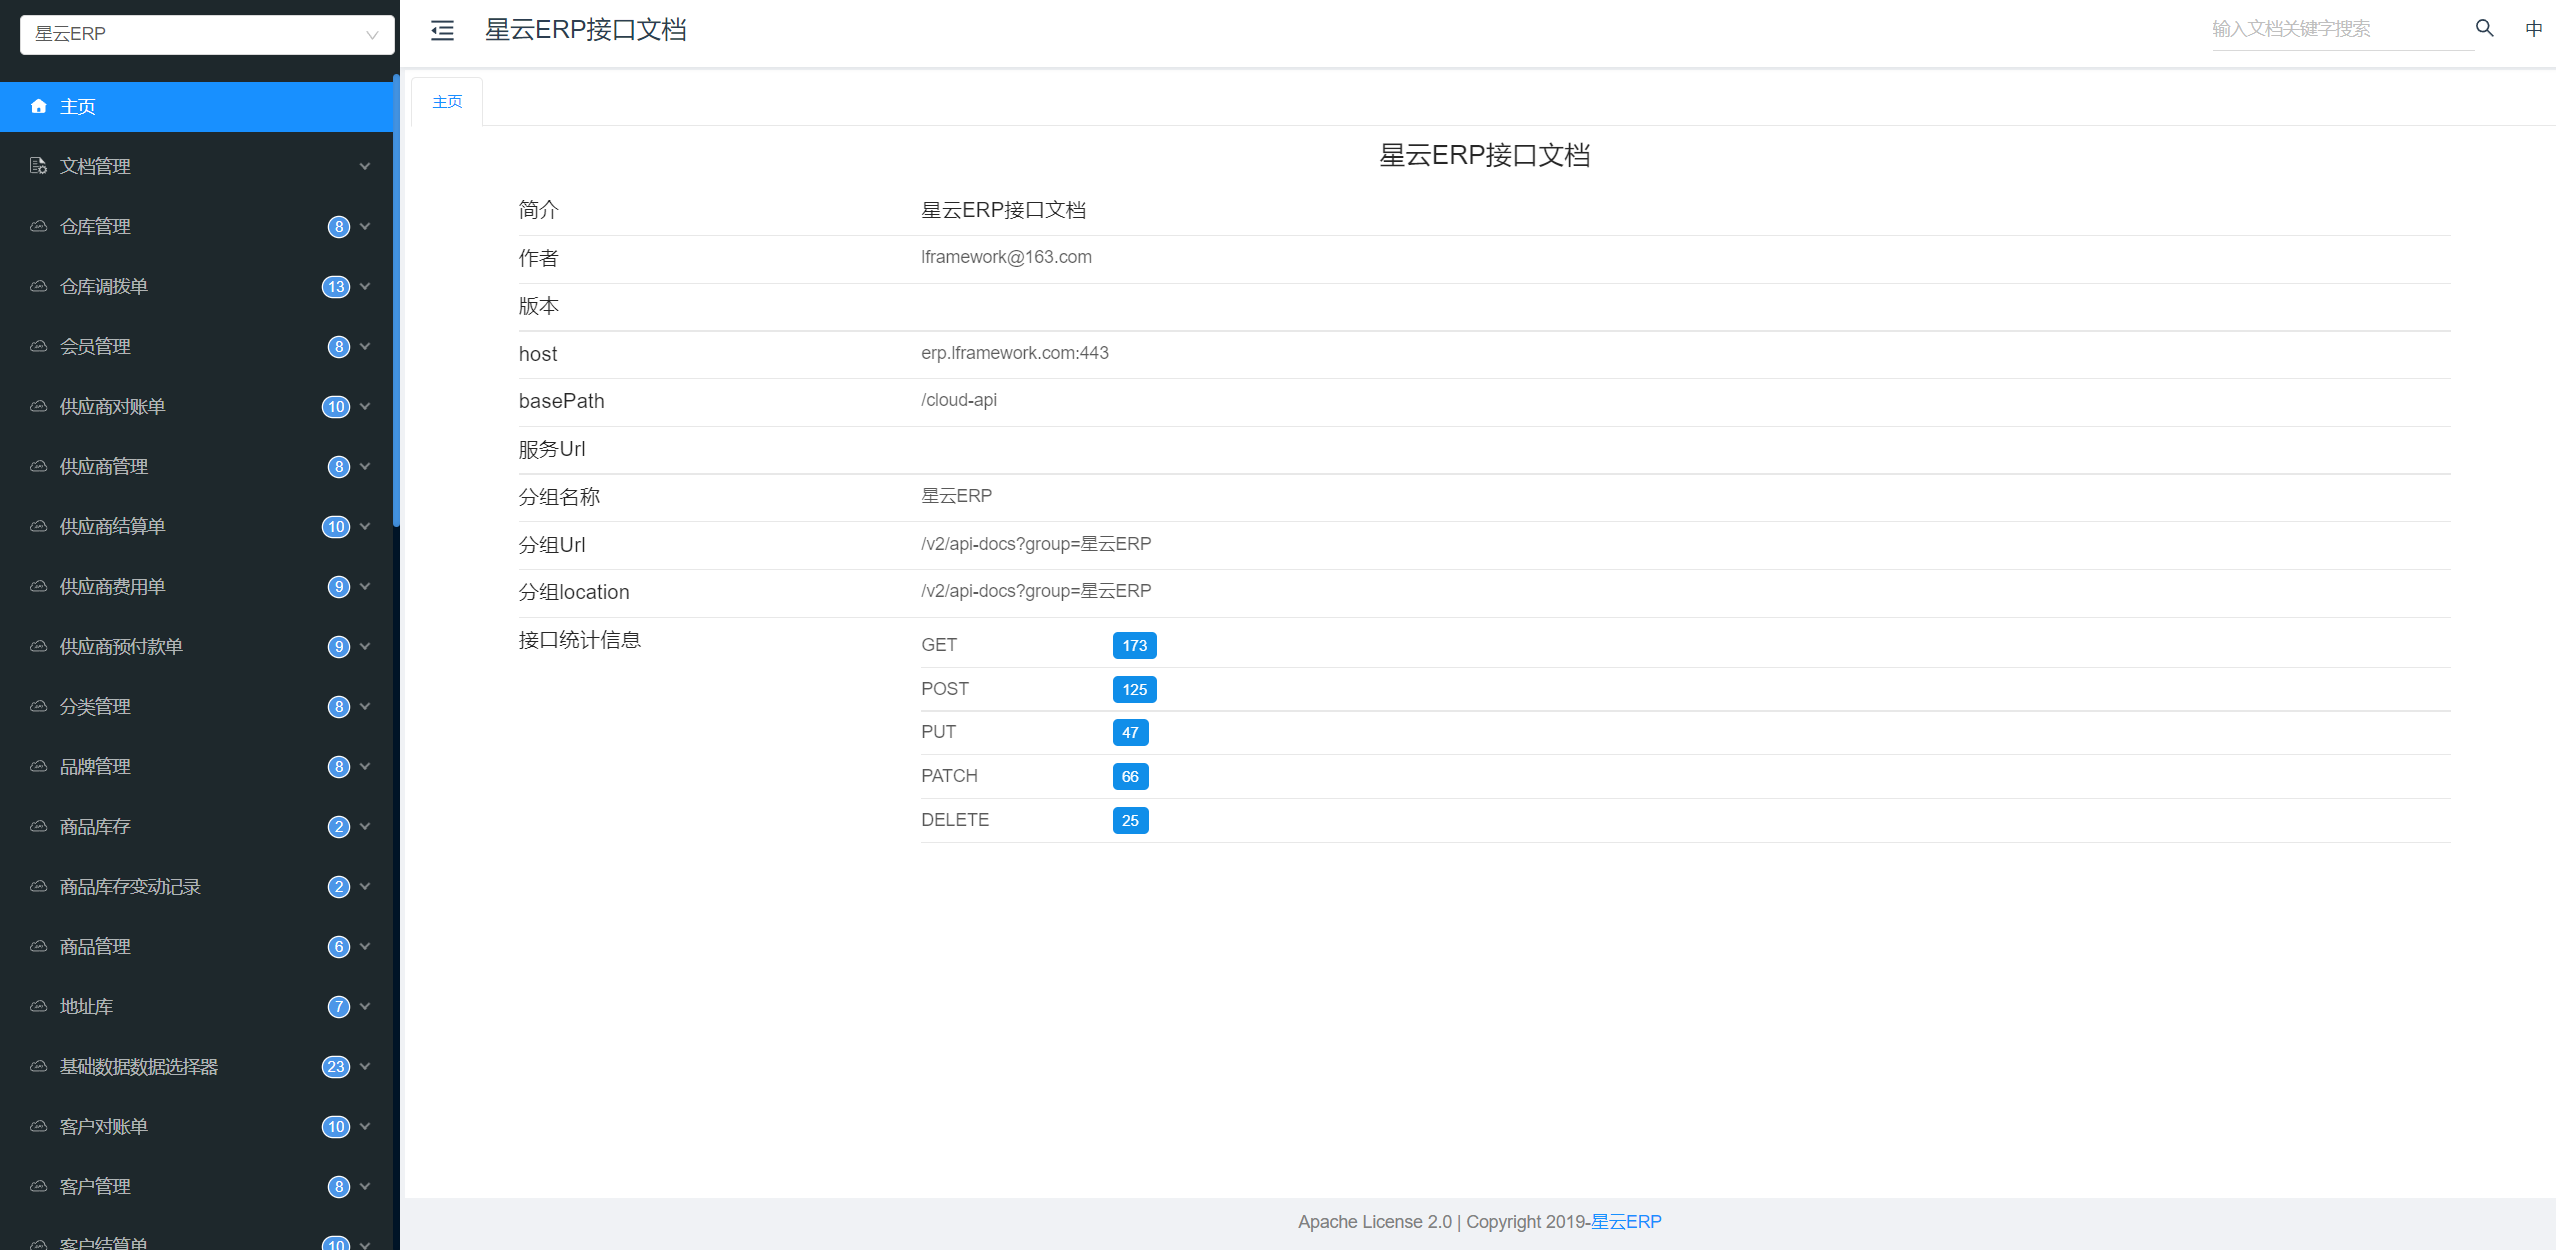Expand the 基础数据数据选择器 chevron

point(364,1066)
